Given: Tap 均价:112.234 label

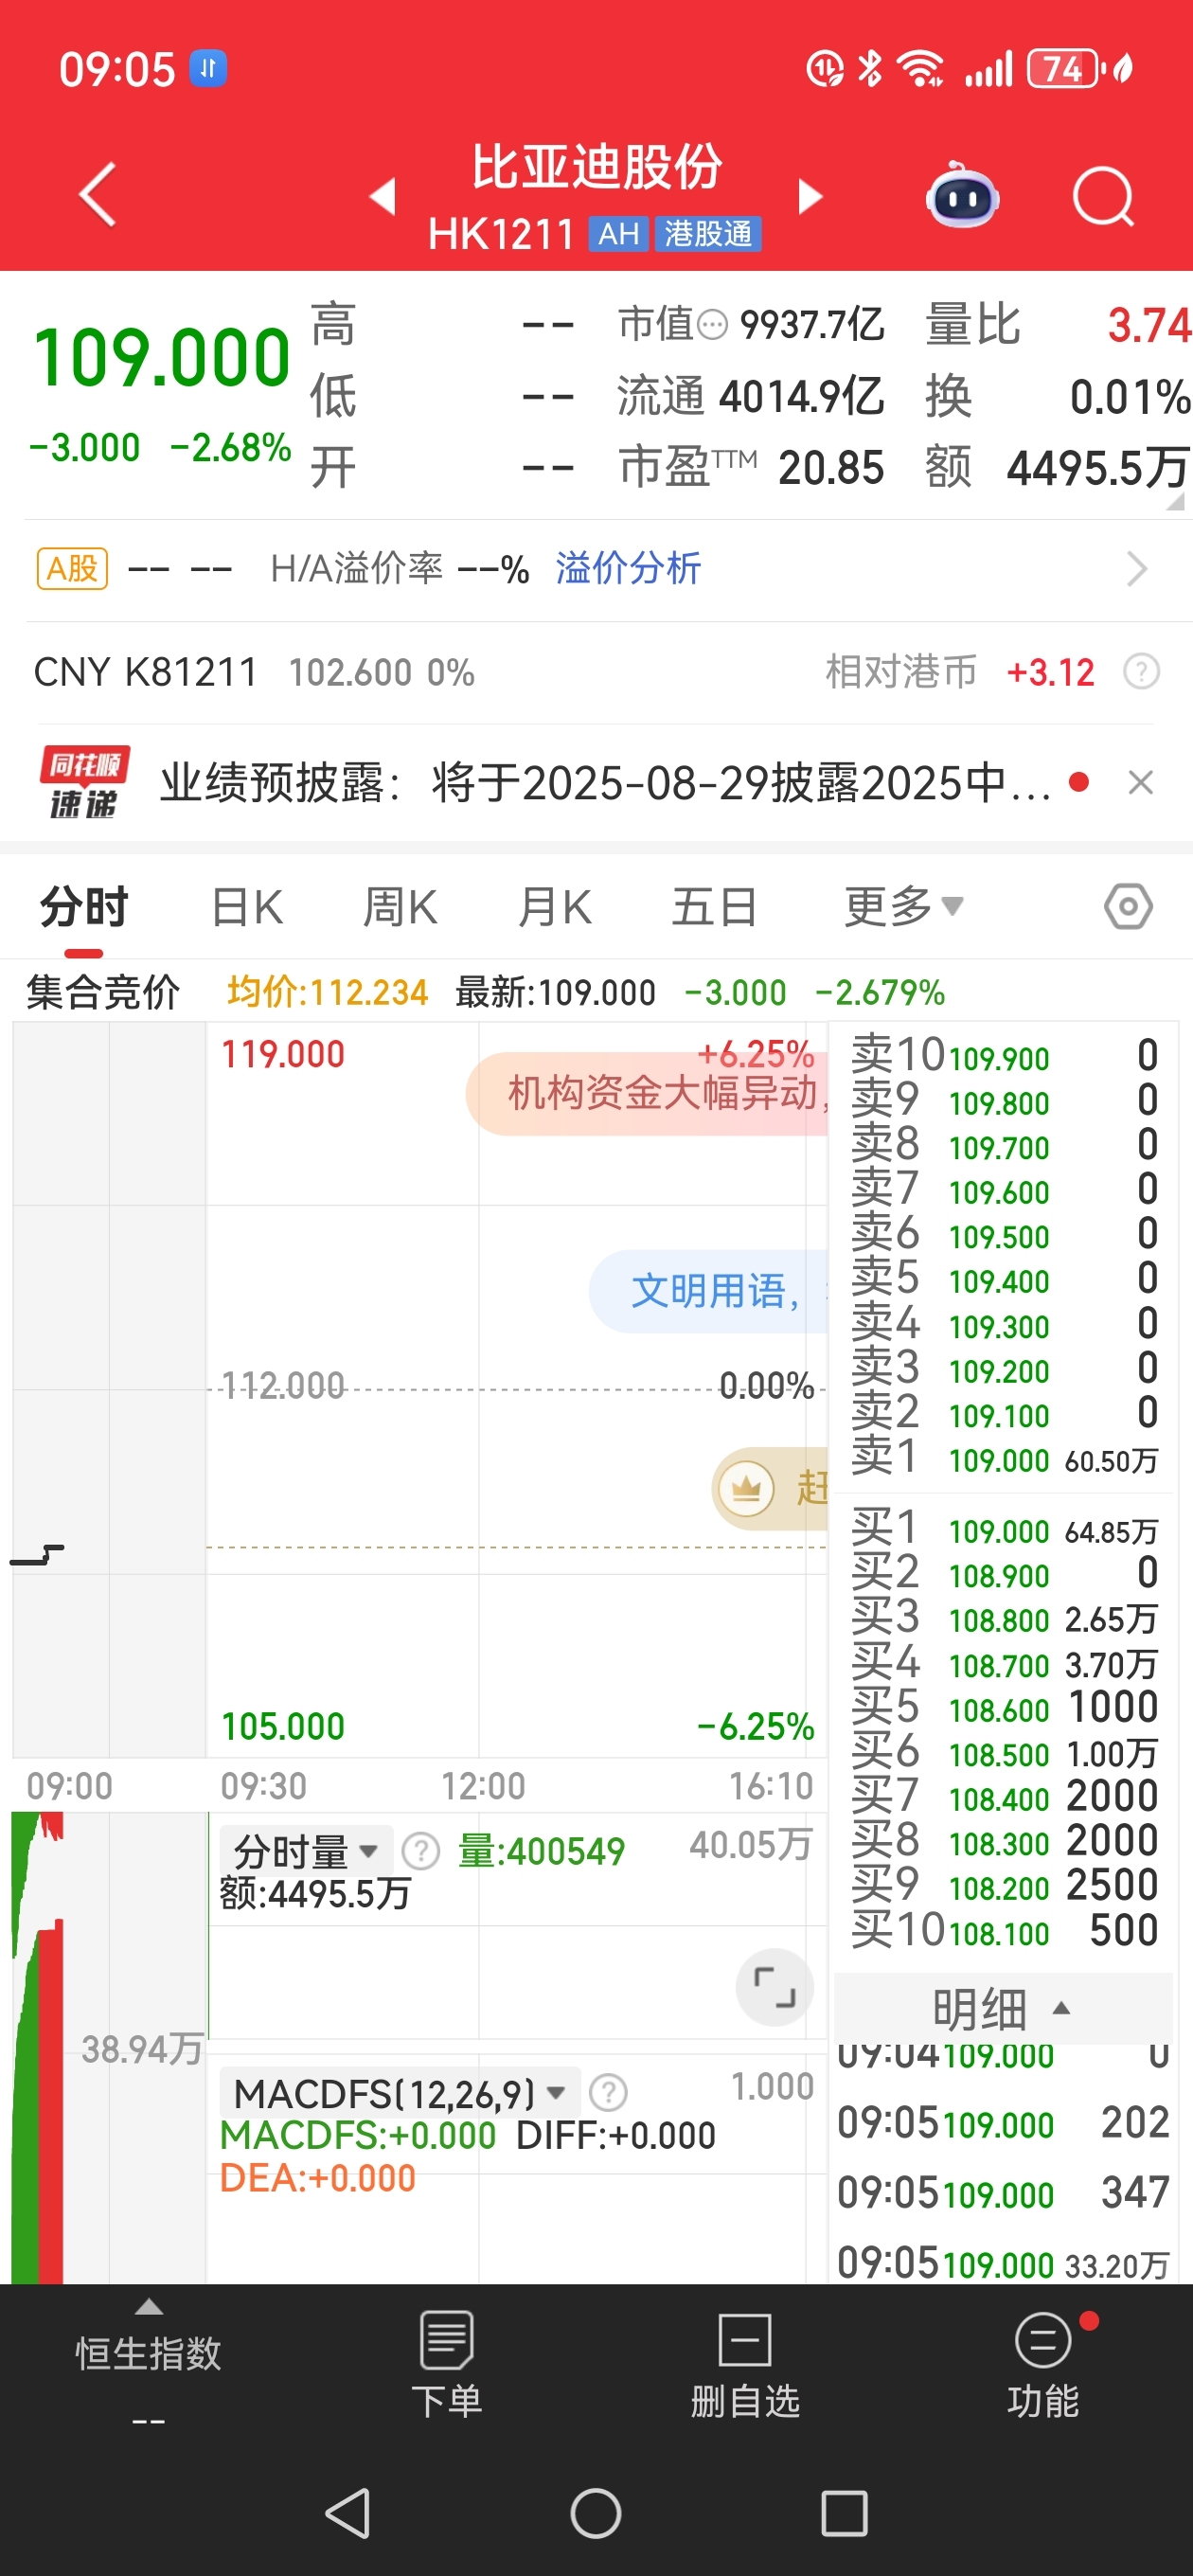Looking at the screenshot, I should coord(327,993).
